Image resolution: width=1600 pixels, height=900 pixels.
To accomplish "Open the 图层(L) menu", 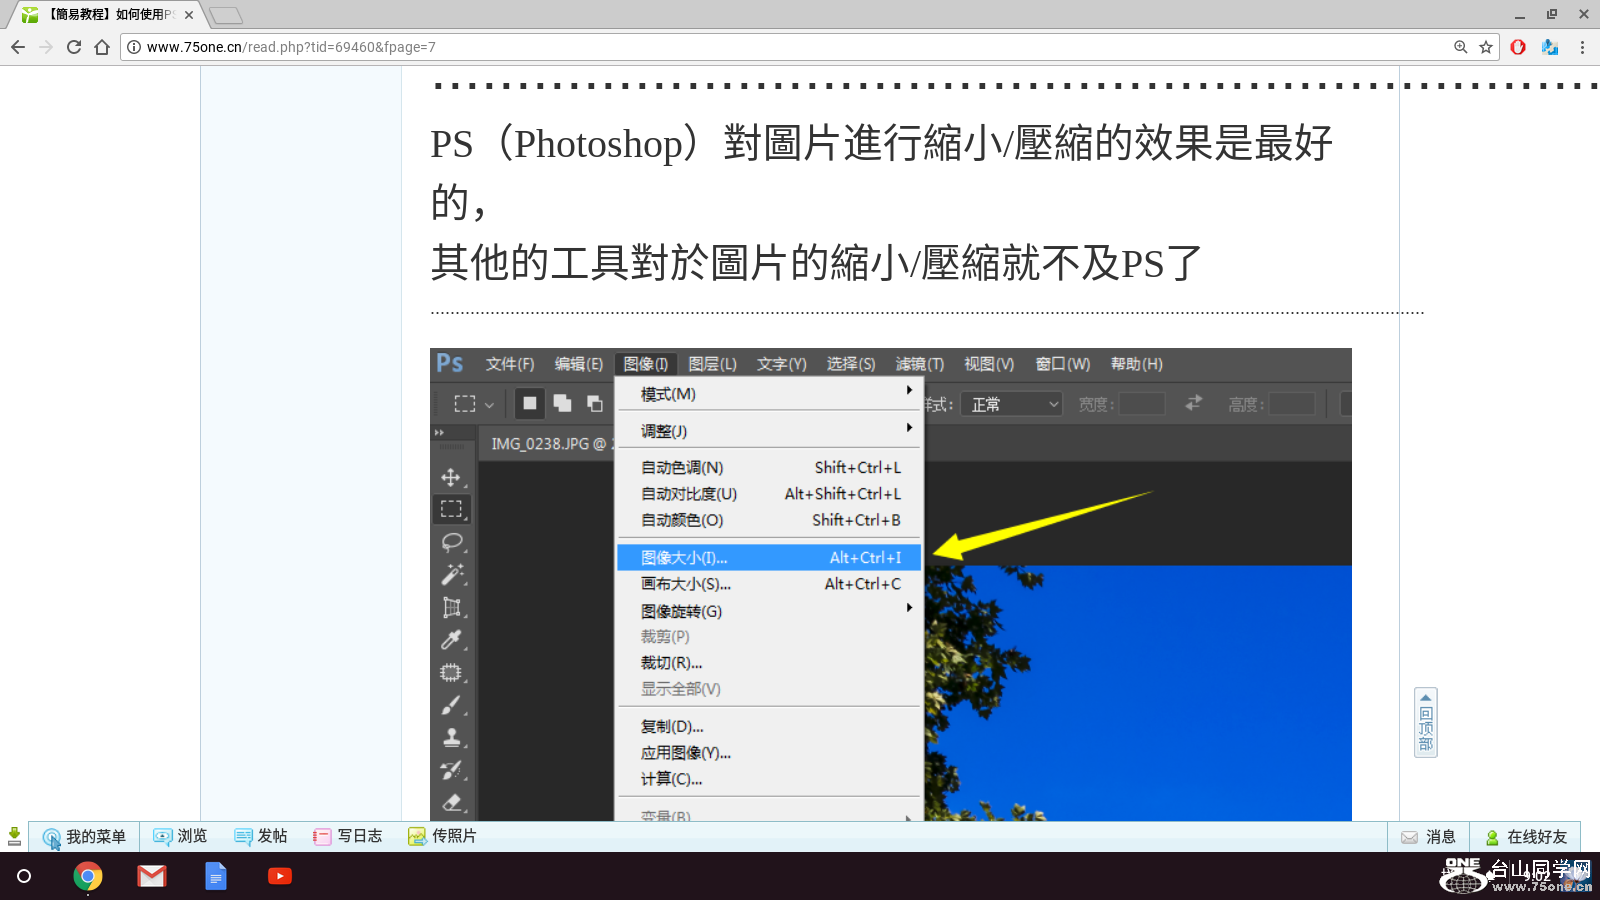I will (x=713, y=364).
